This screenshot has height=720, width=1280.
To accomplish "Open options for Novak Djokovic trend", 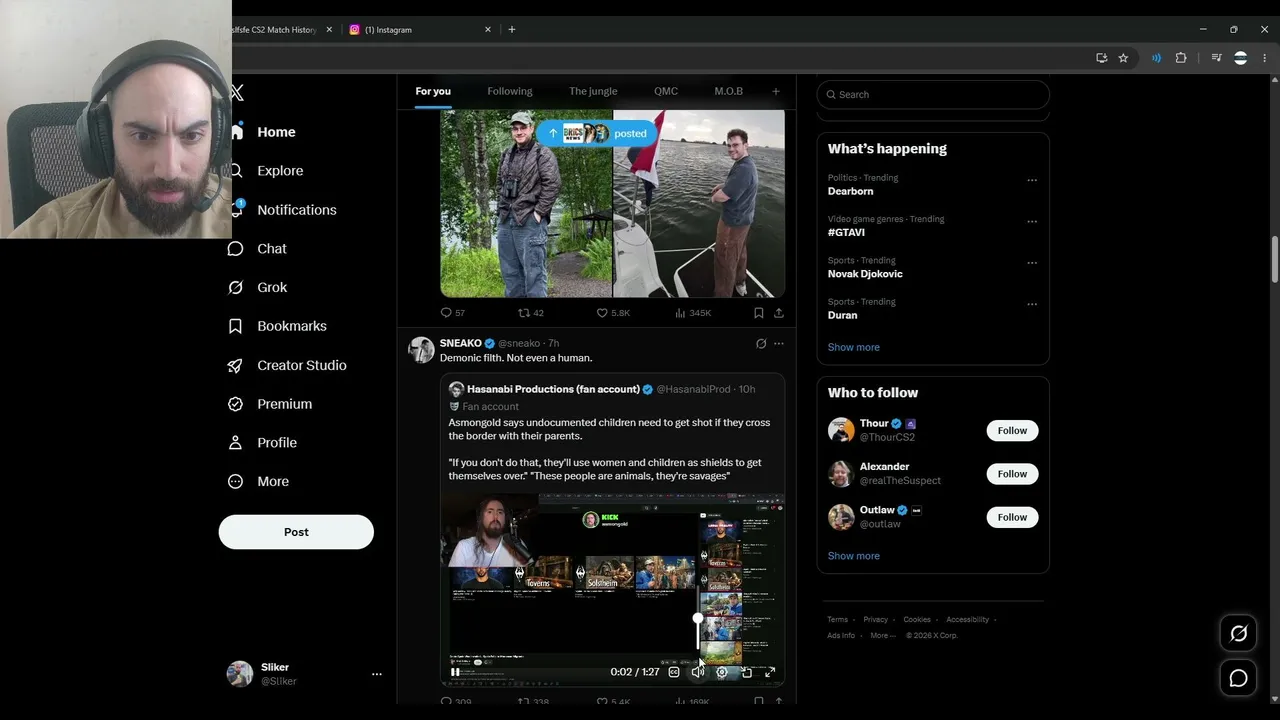I will [1032, 263].
